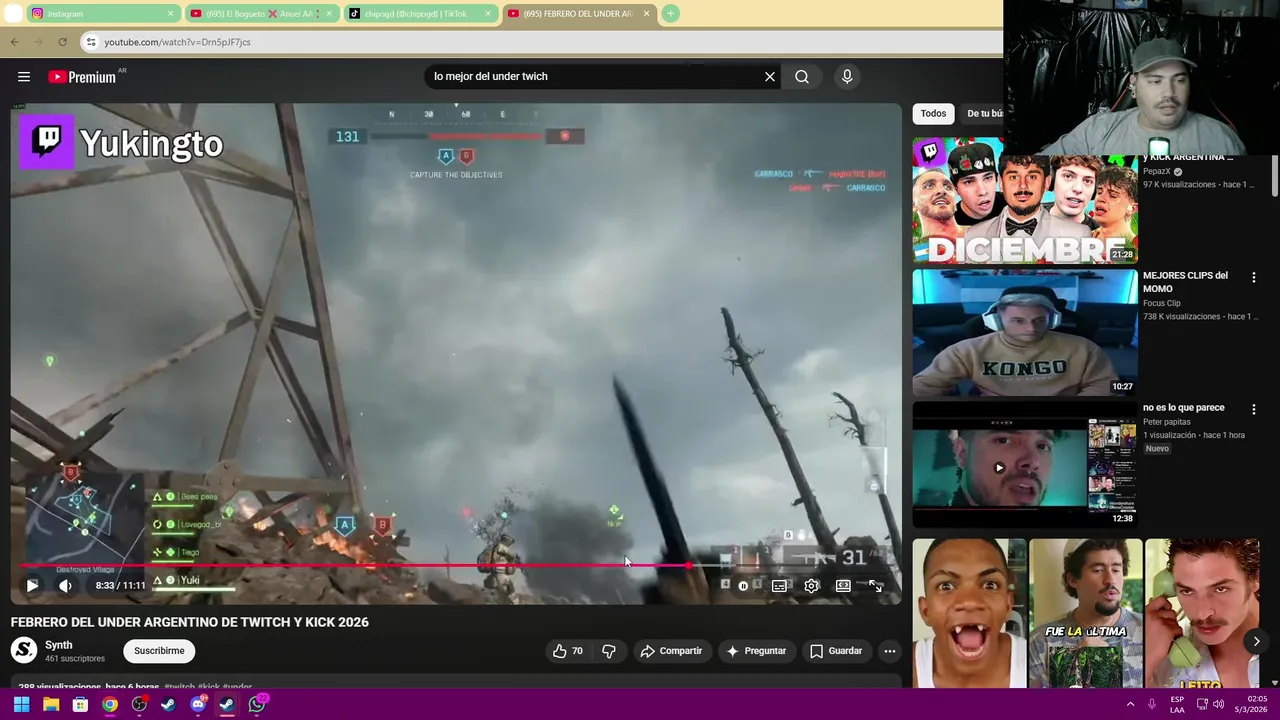
Task: Close the TikTok tab
Action: (x=488, y=14)
